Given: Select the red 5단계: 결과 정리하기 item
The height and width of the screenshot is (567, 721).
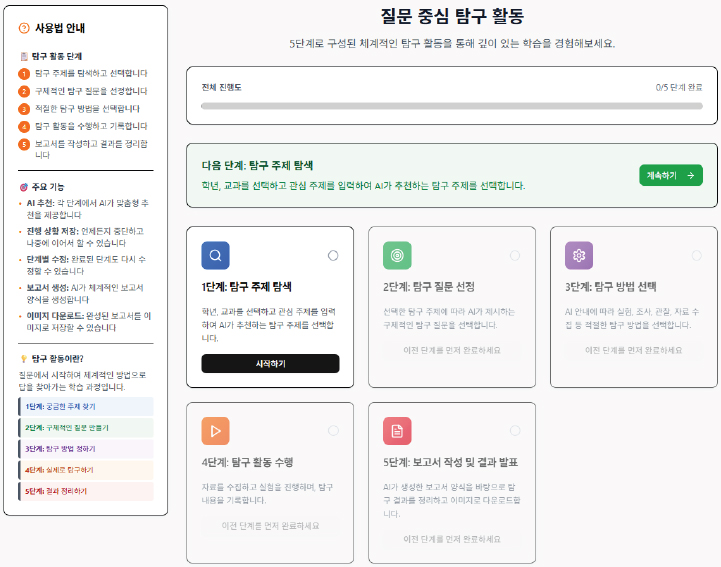Looking at the screenshot, I should pos(86,491).
